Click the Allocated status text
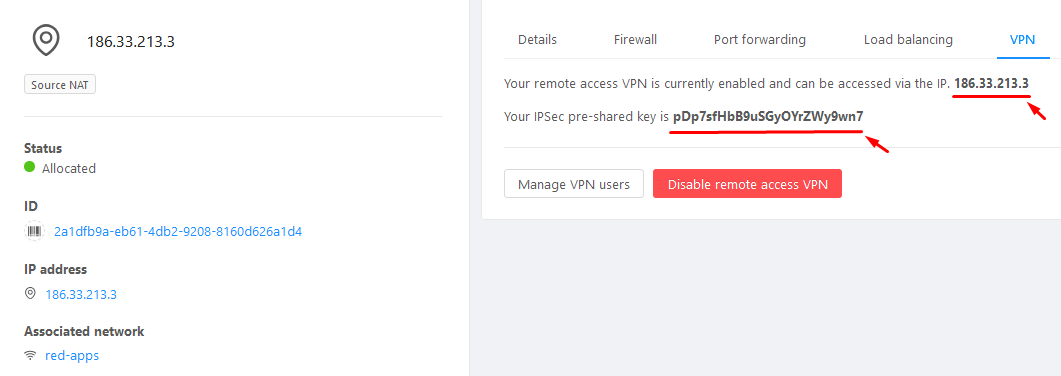This screenshot has width=1061, height=376. [x=69, y=168]
